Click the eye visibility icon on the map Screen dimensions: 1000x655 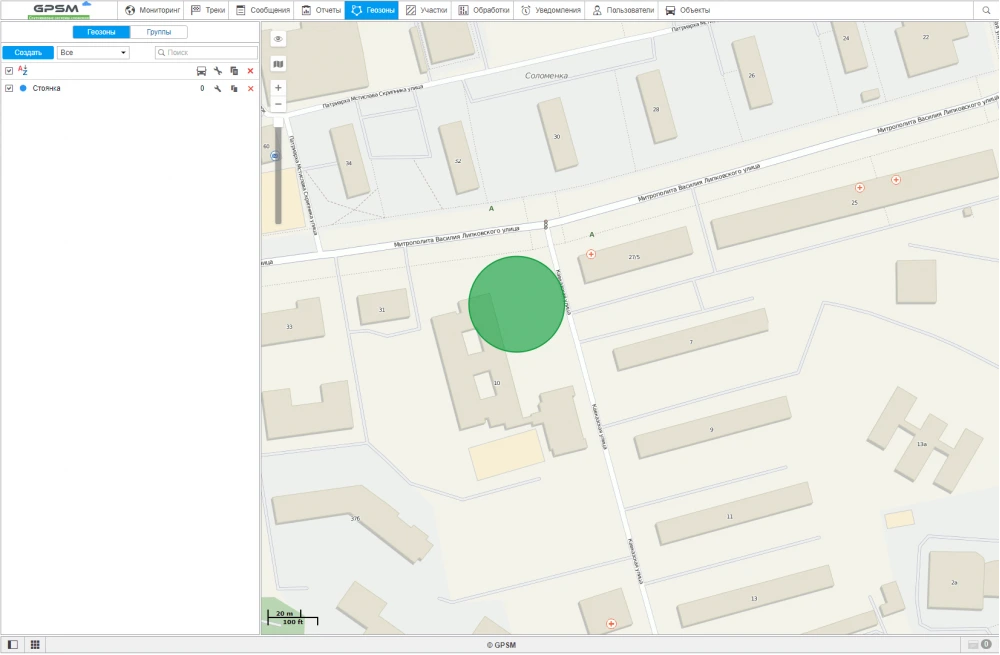[x=278, y=39]
